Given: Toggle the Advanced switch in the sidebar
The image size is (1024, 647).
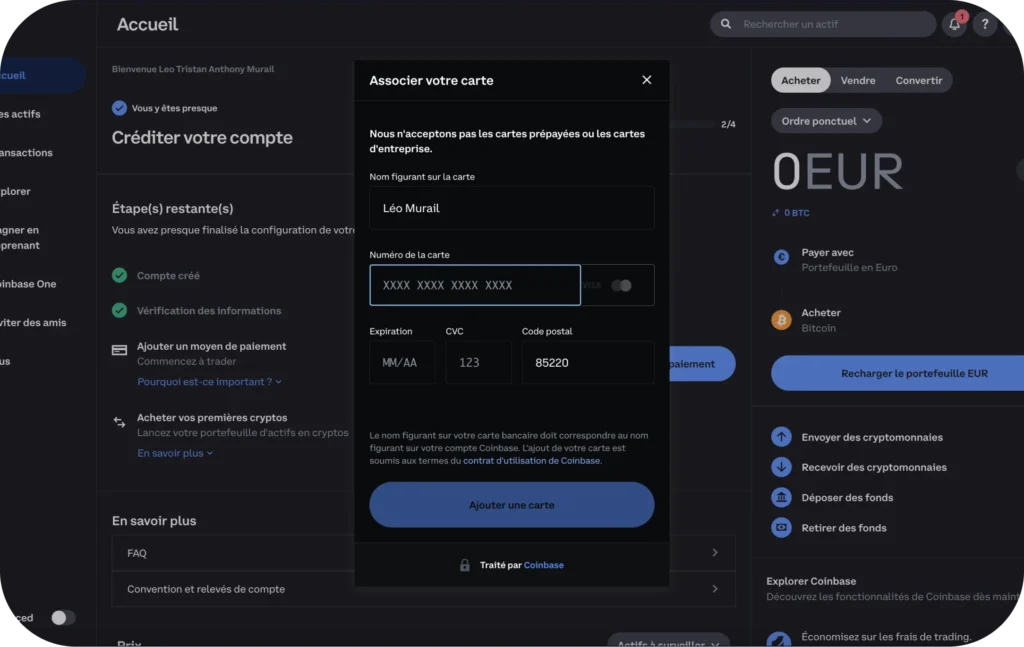Looking at the screenshot, I should (63, 618).
